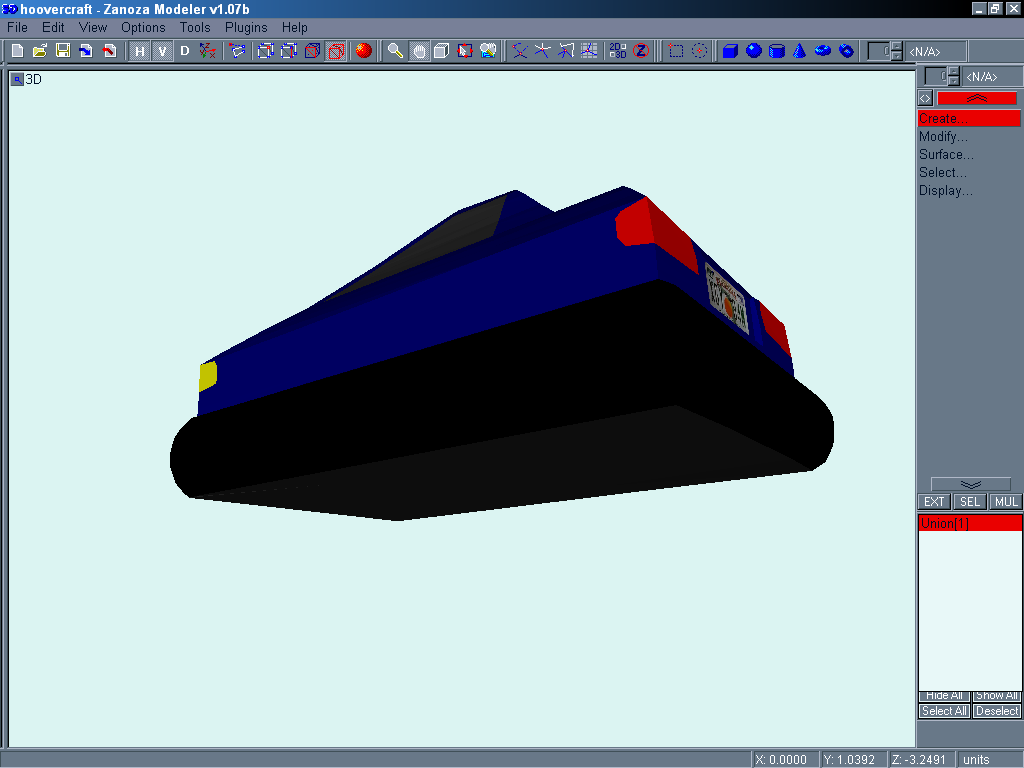Toggle the V axis constraint button
The height and width of the screenshot is (768, 1024).
(162, 51)
